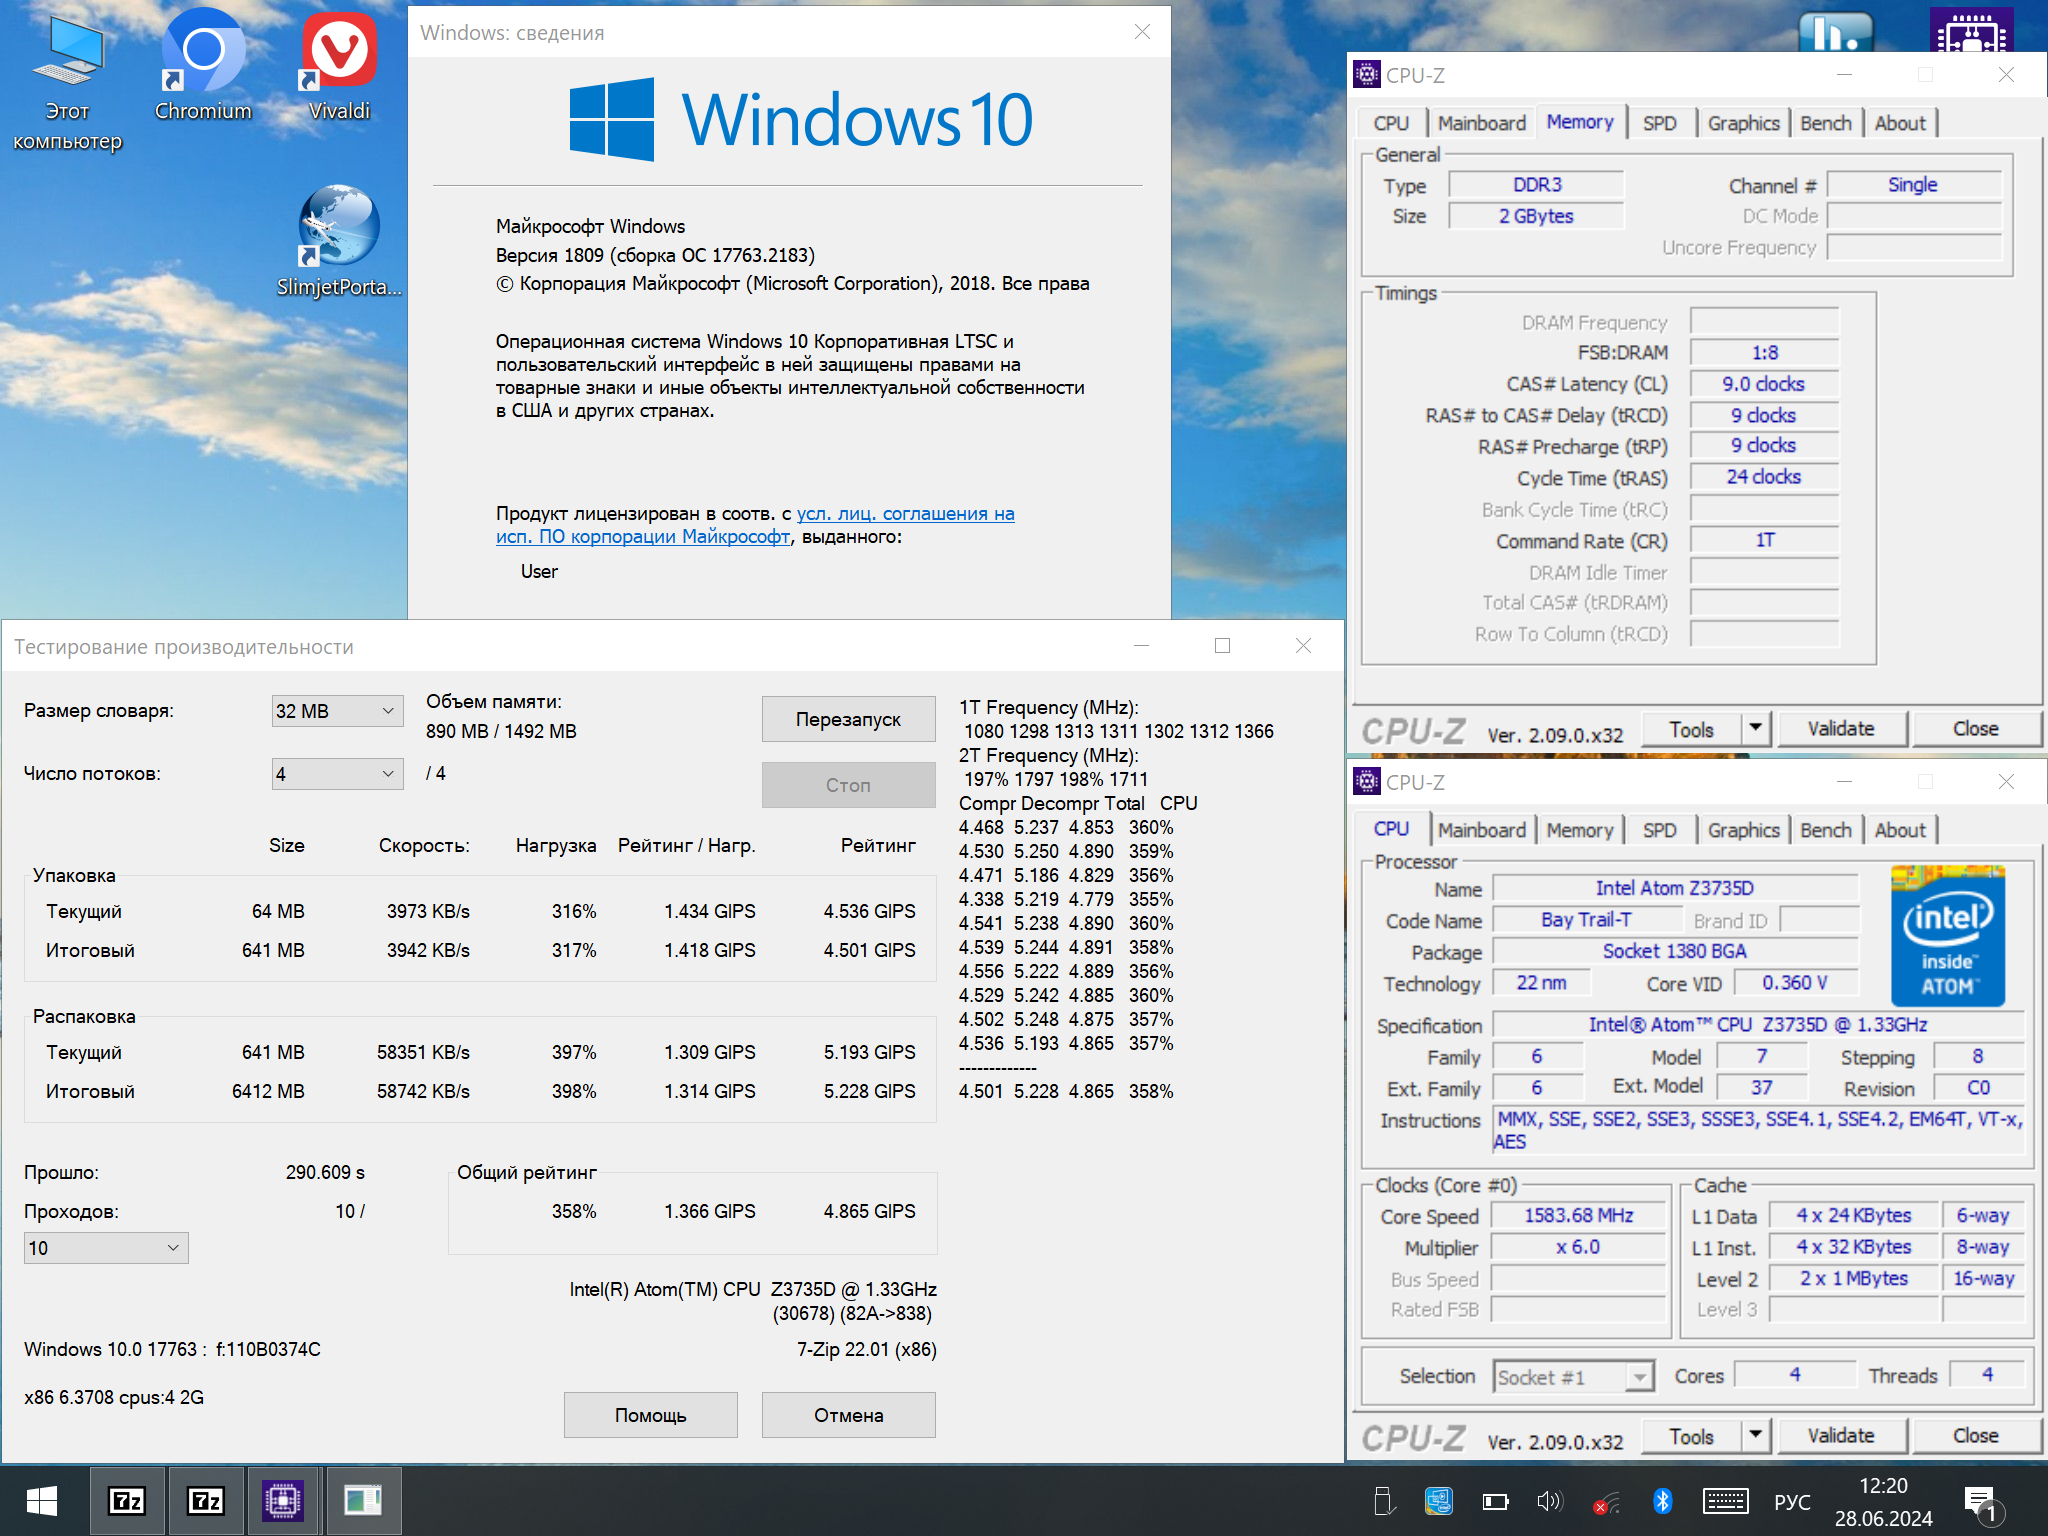Switch to Memory tab in lower CPU-Z window
2048x1536 pixels.
tap(1580, 830)
